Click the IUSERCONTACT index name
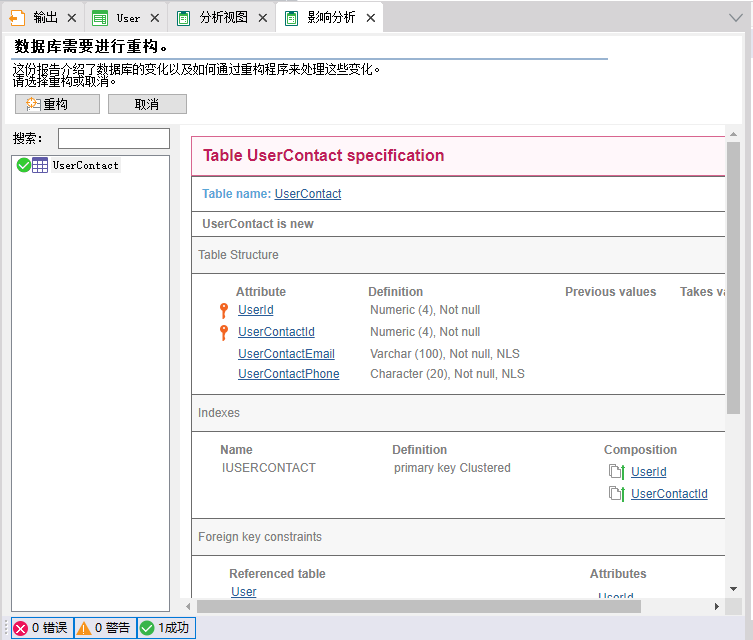 click(268, 468)
